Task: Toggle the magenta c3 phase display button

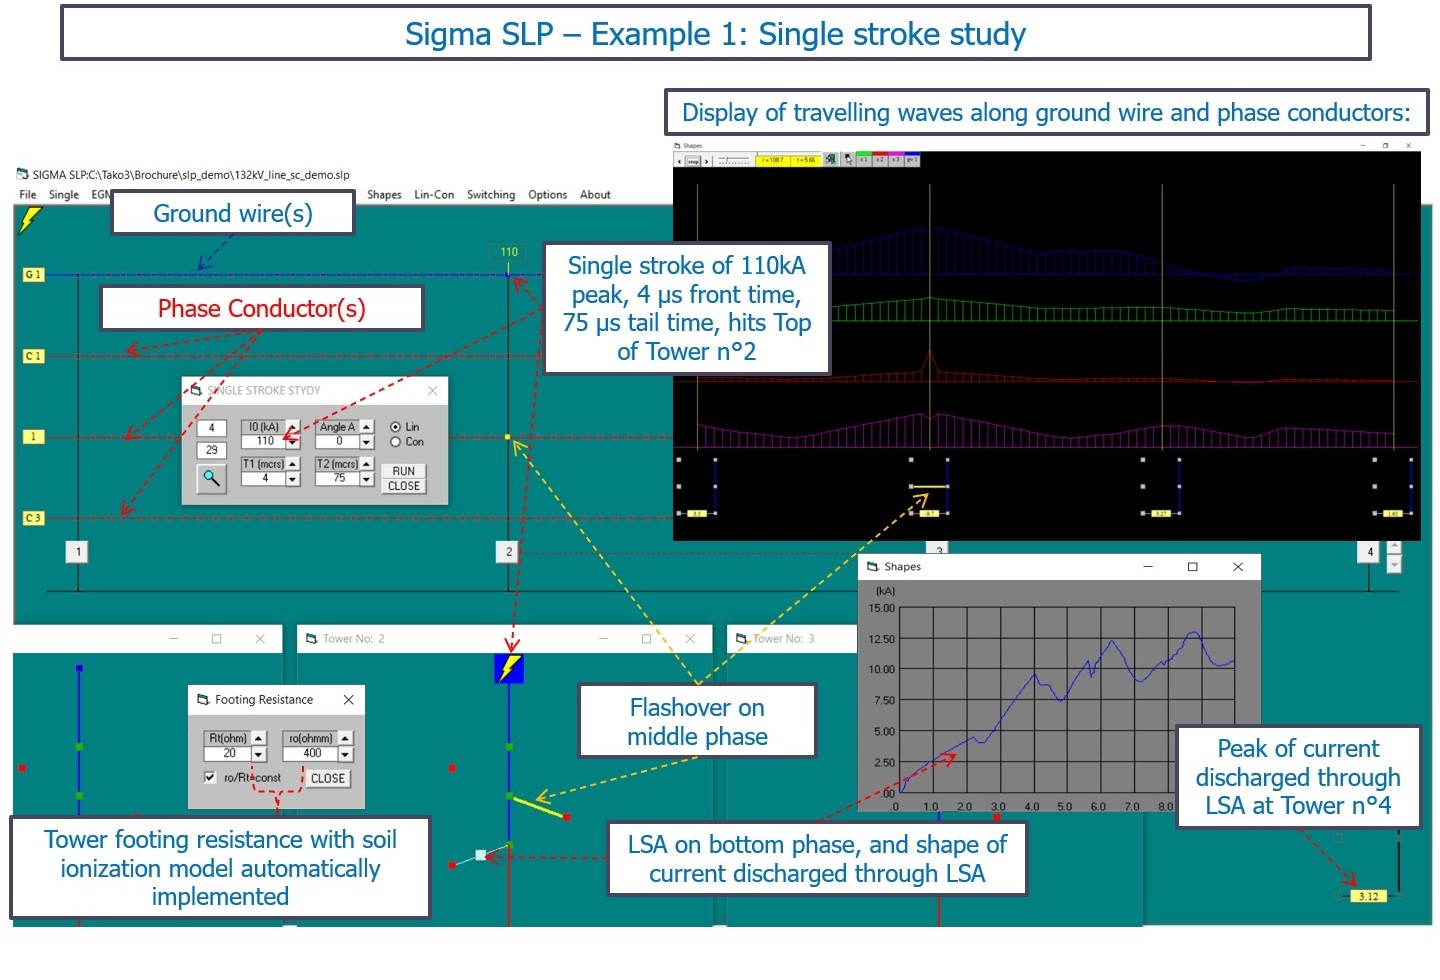Action: (x=896, y=158)
